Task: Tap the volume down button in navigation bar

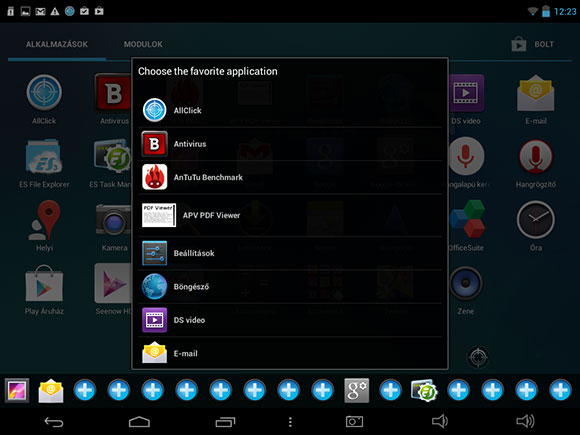Action: 440,421
